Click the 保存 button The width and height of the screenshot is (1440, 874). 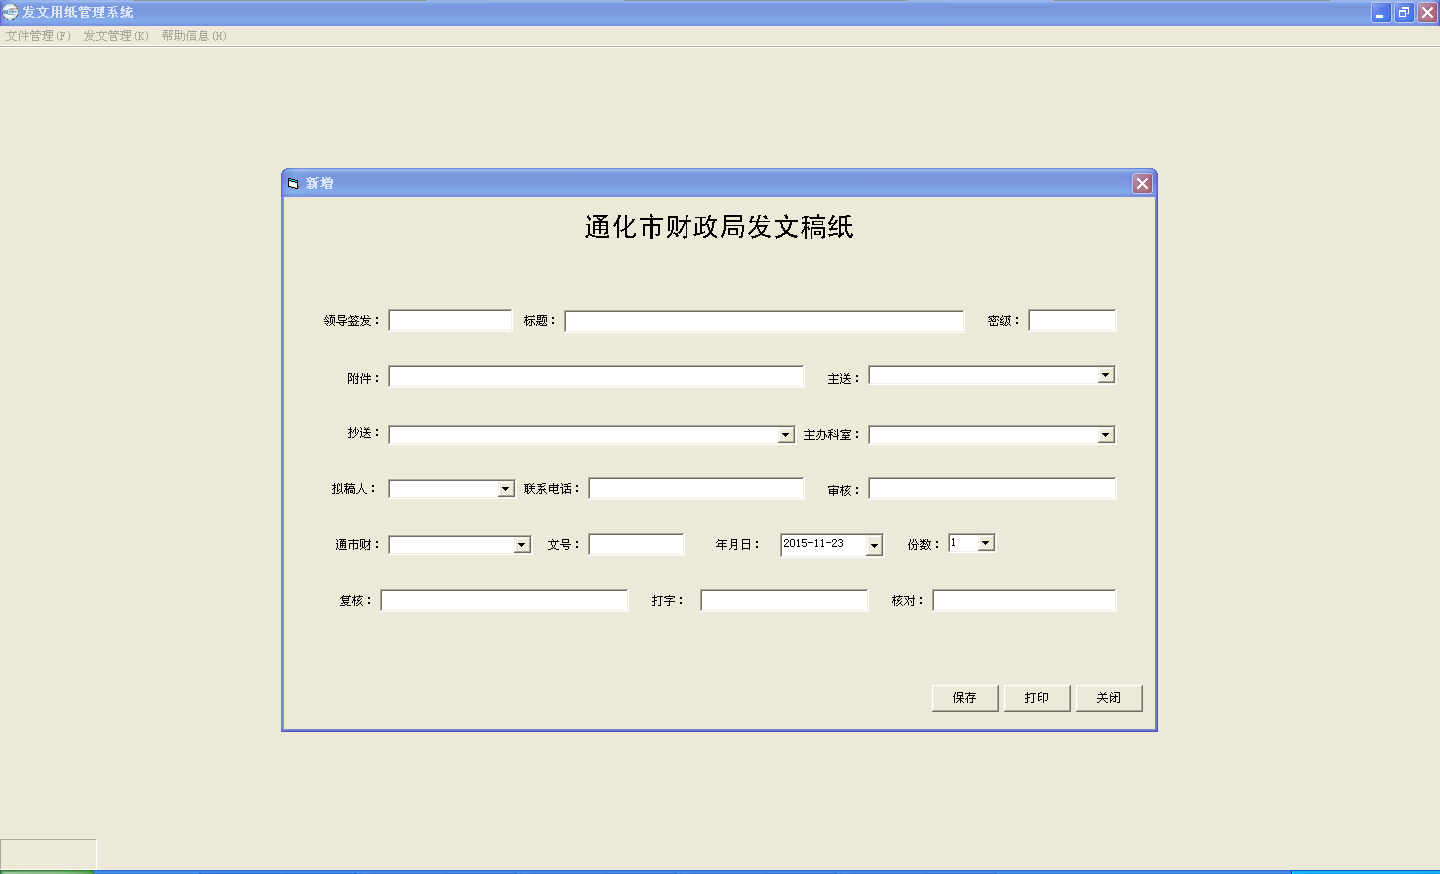point(965,698)
